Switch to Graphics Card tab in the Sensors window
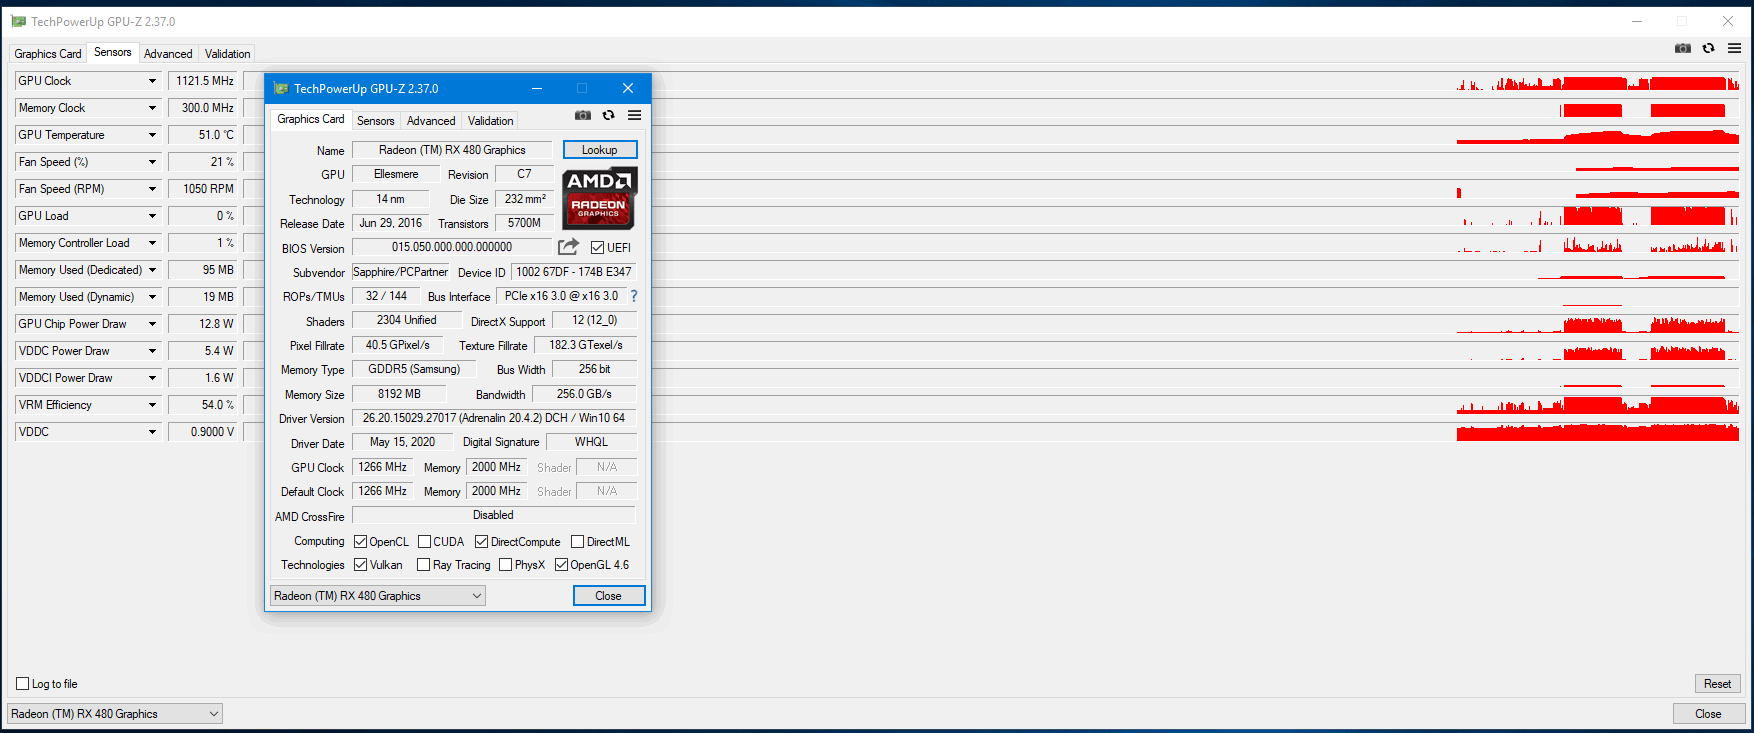This screenshot has width=1754, height=733. [48, 54]
